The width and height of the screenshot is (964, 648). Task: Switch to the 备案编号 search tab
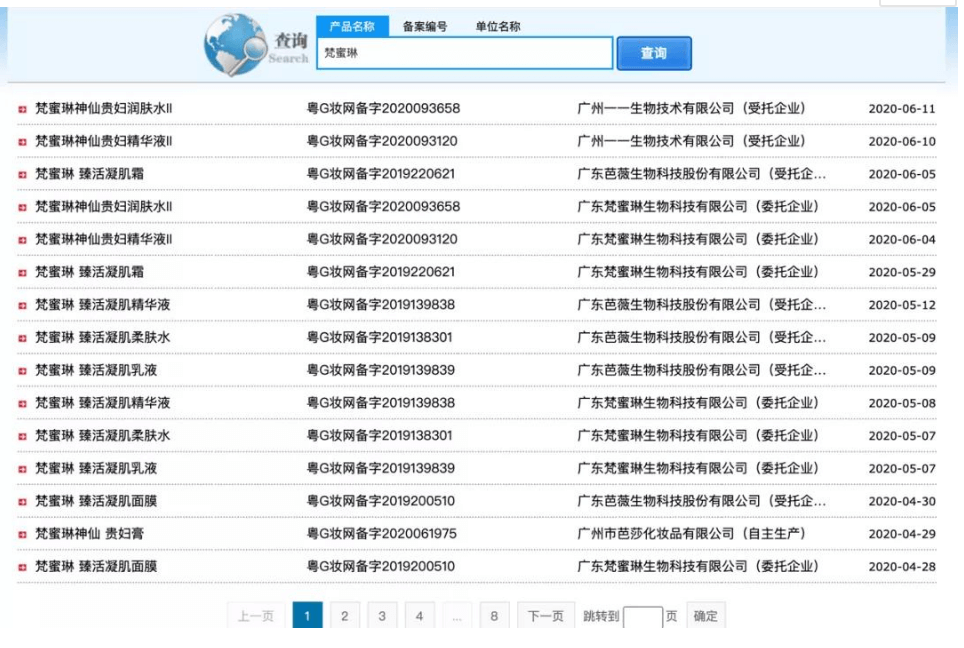click(425, 27)
